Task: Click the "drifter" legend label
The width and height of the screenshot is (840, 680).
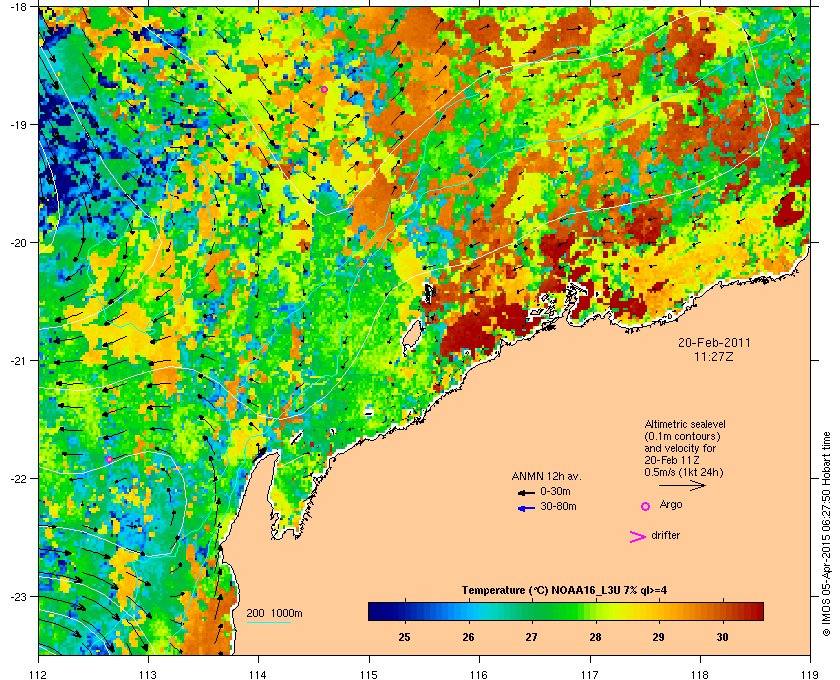Action: tap(665, 535)
